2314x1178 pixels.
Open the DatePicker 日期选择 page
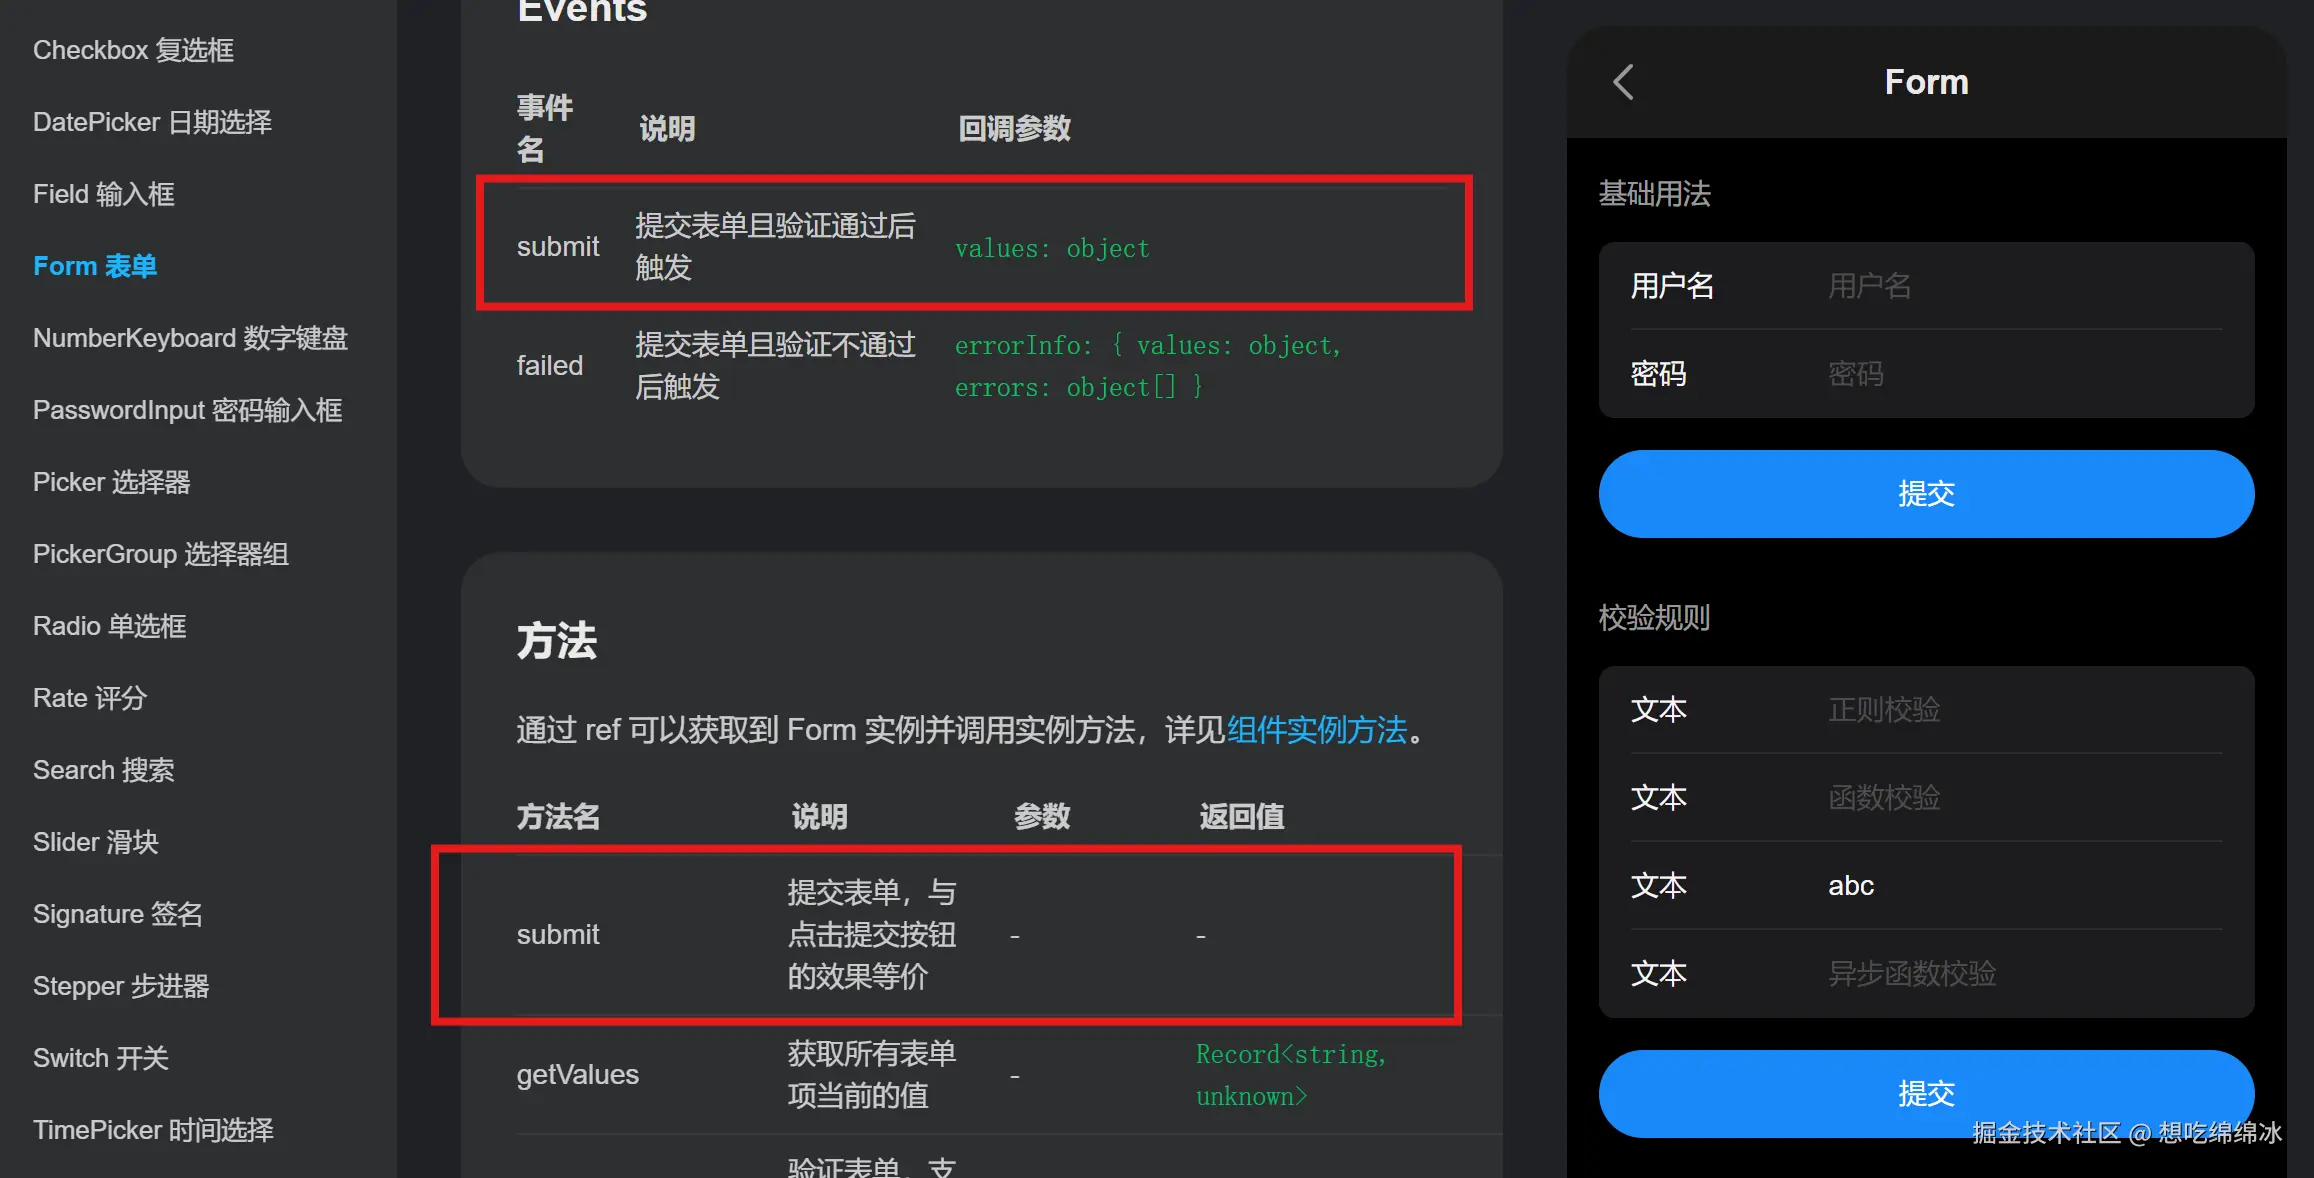pos(151,121)
